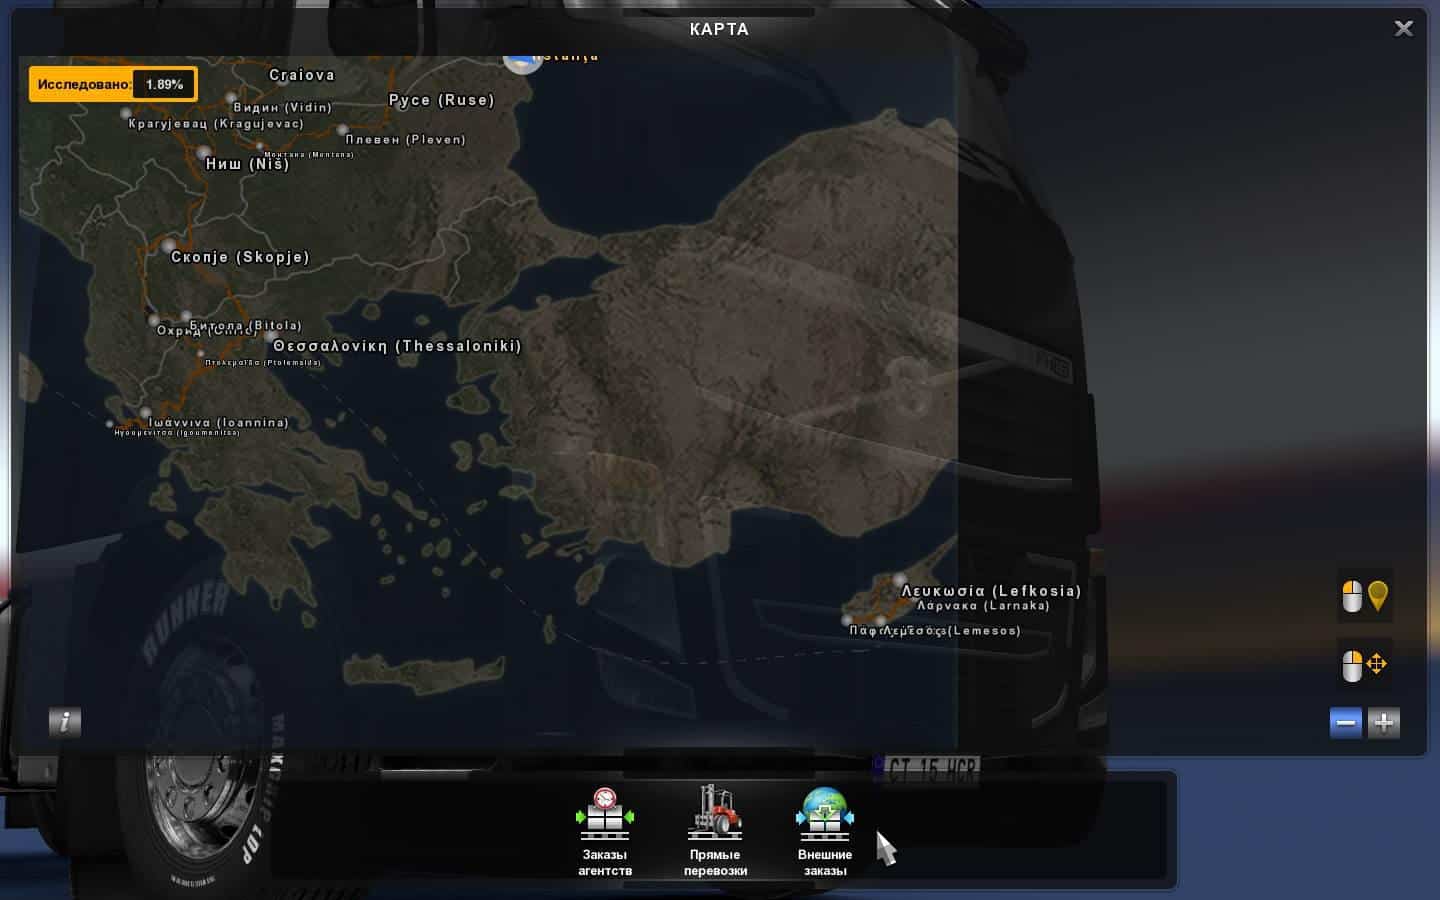Select the Плевен (Pleven) city marker

tap(343, 130)
